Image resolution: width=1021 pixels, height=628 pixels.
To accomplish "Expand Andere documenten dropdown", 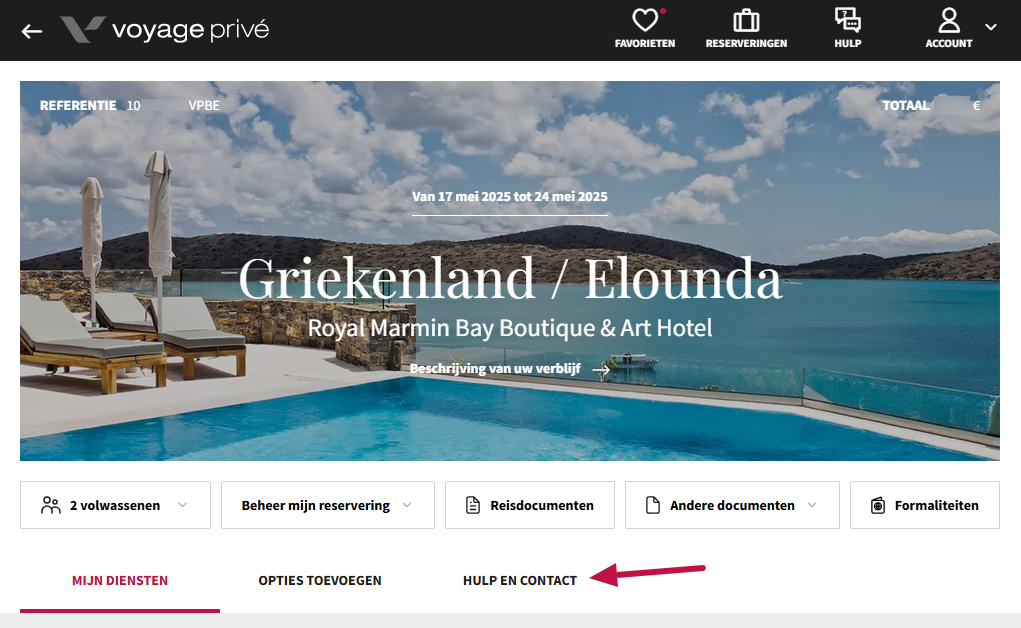I will tap(732, 505).
